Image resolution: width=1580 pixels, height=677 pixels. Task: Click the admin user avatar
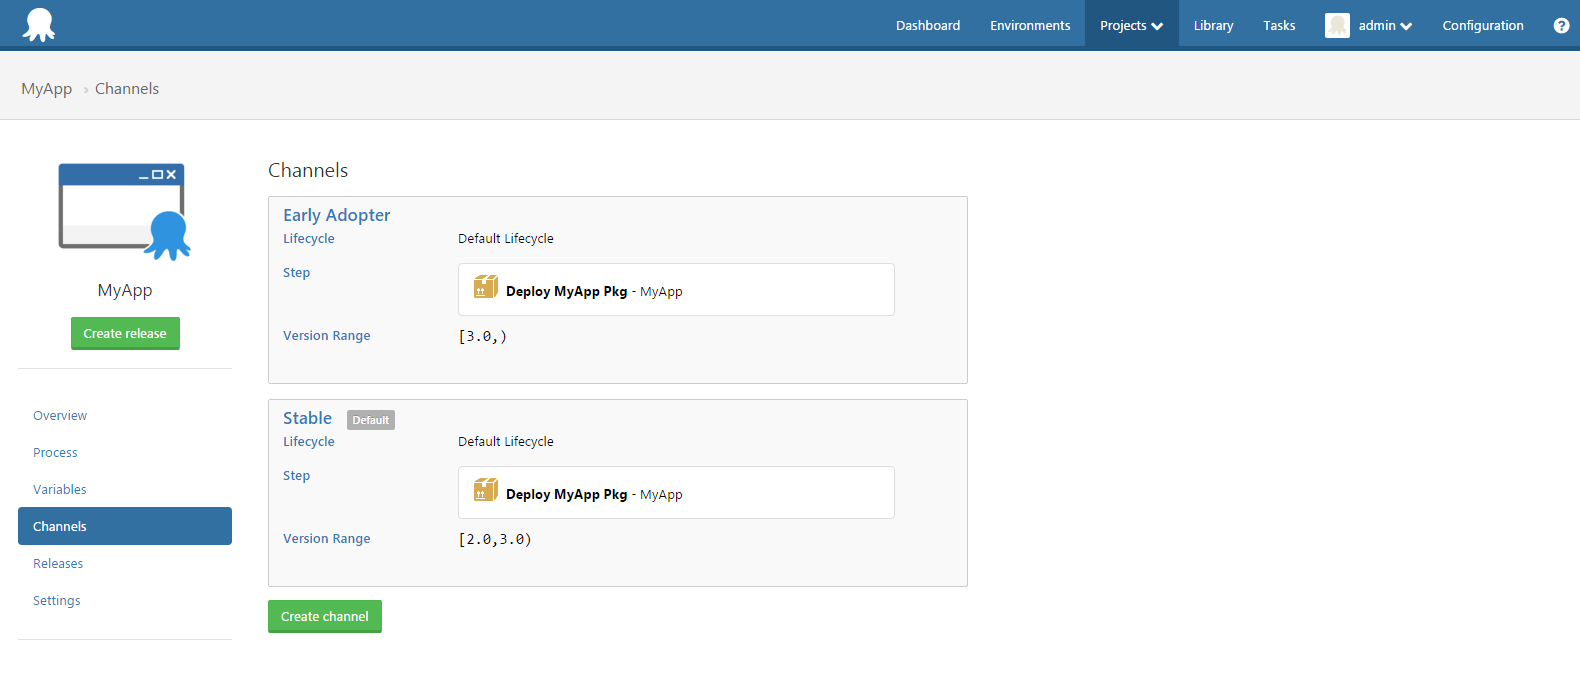[x=1337, y=26]
